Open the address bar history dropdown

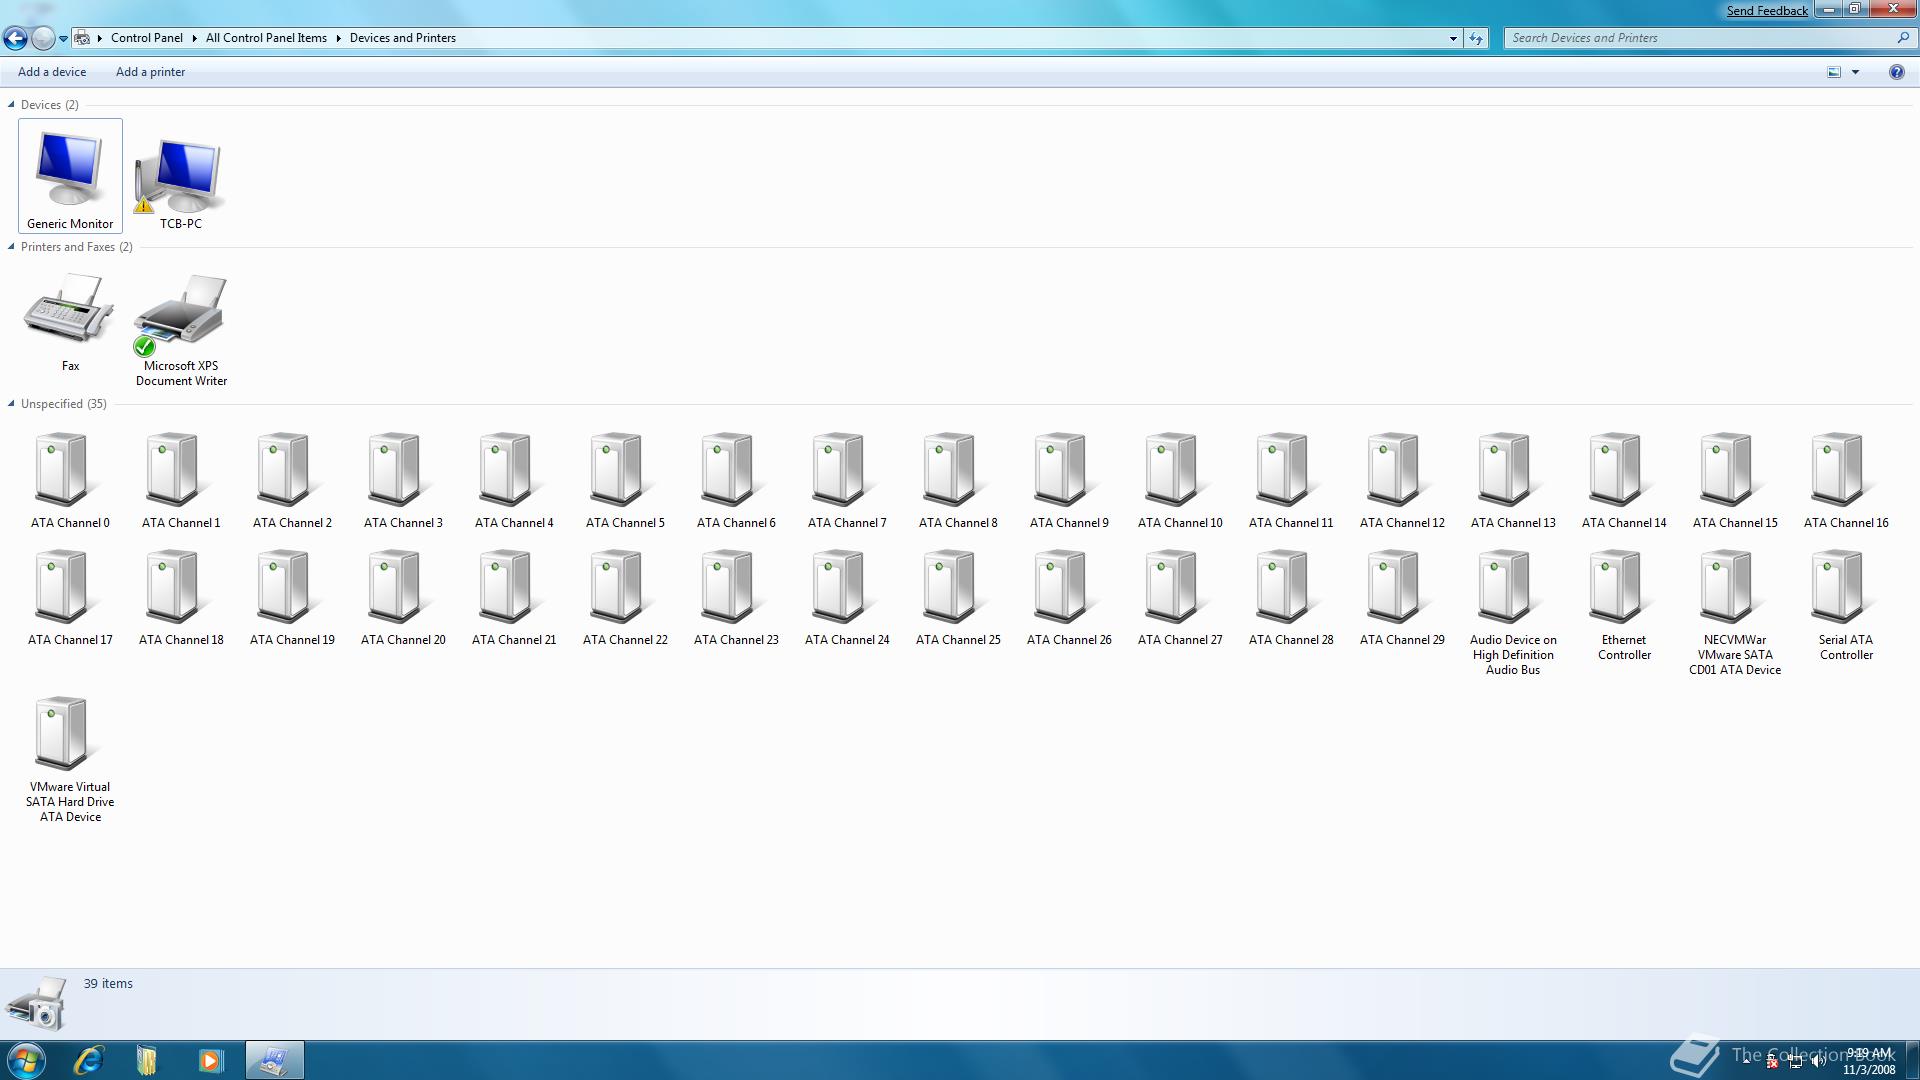pyautogui.click(x=1453, y=38)
